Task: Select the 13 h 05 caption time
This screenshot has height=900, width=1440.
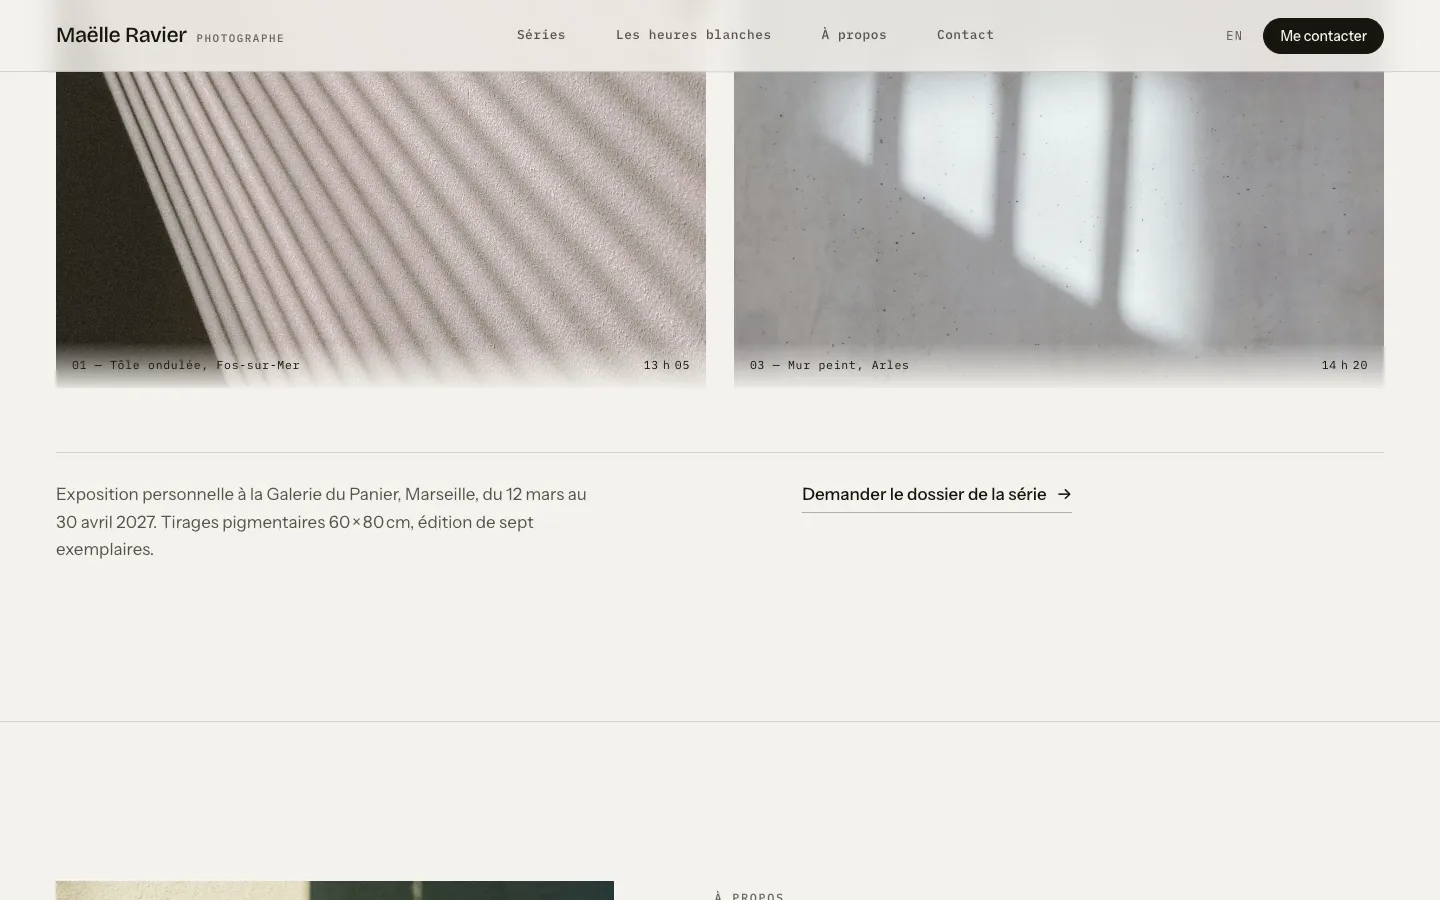Action: pyautogui.click(x=667, y=365)
